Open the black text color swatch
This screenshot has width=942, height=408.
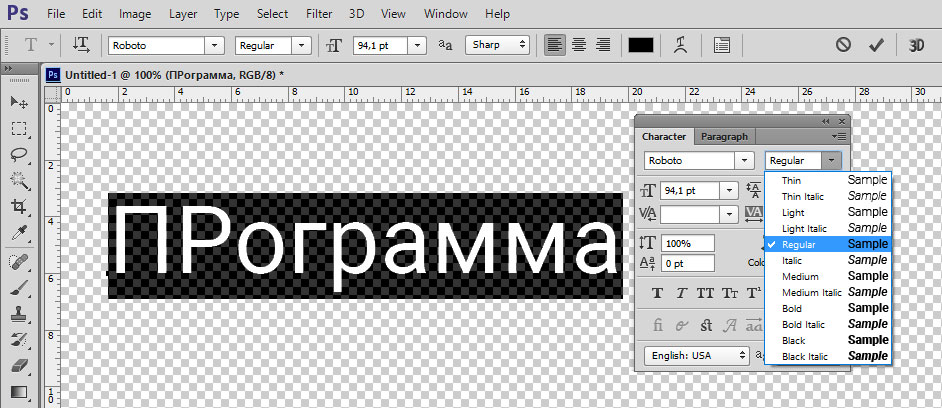(x=641, y=45)
